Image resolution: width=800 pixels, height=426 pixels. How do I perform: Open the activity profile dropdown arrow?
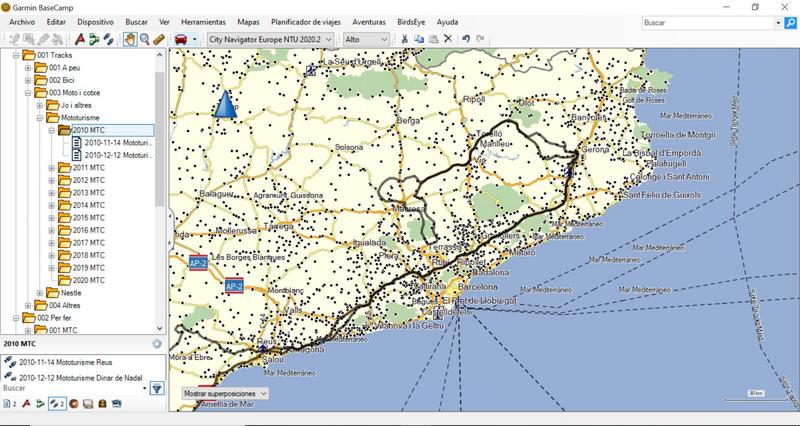(x=194, y=39)
